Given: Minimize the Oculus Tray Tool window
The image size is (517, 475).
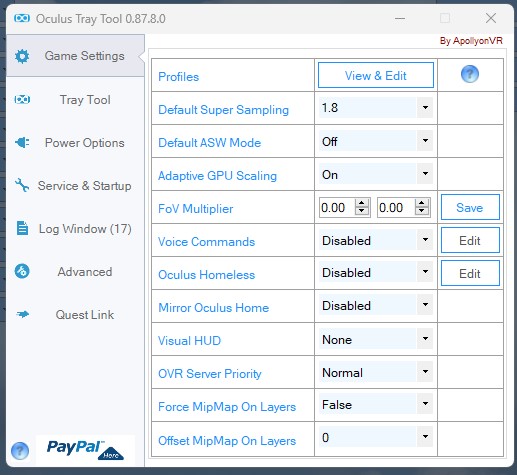Looking at the screenshot, I should point(400,18).
